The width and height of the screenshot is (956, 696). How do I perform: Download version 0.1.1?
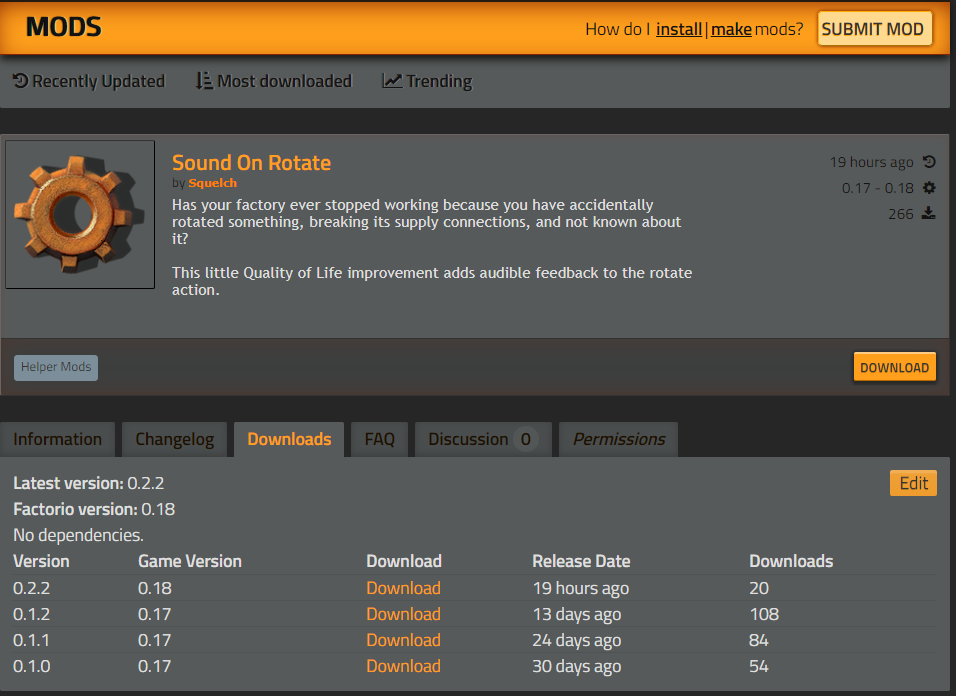click(x=403, y=641)
